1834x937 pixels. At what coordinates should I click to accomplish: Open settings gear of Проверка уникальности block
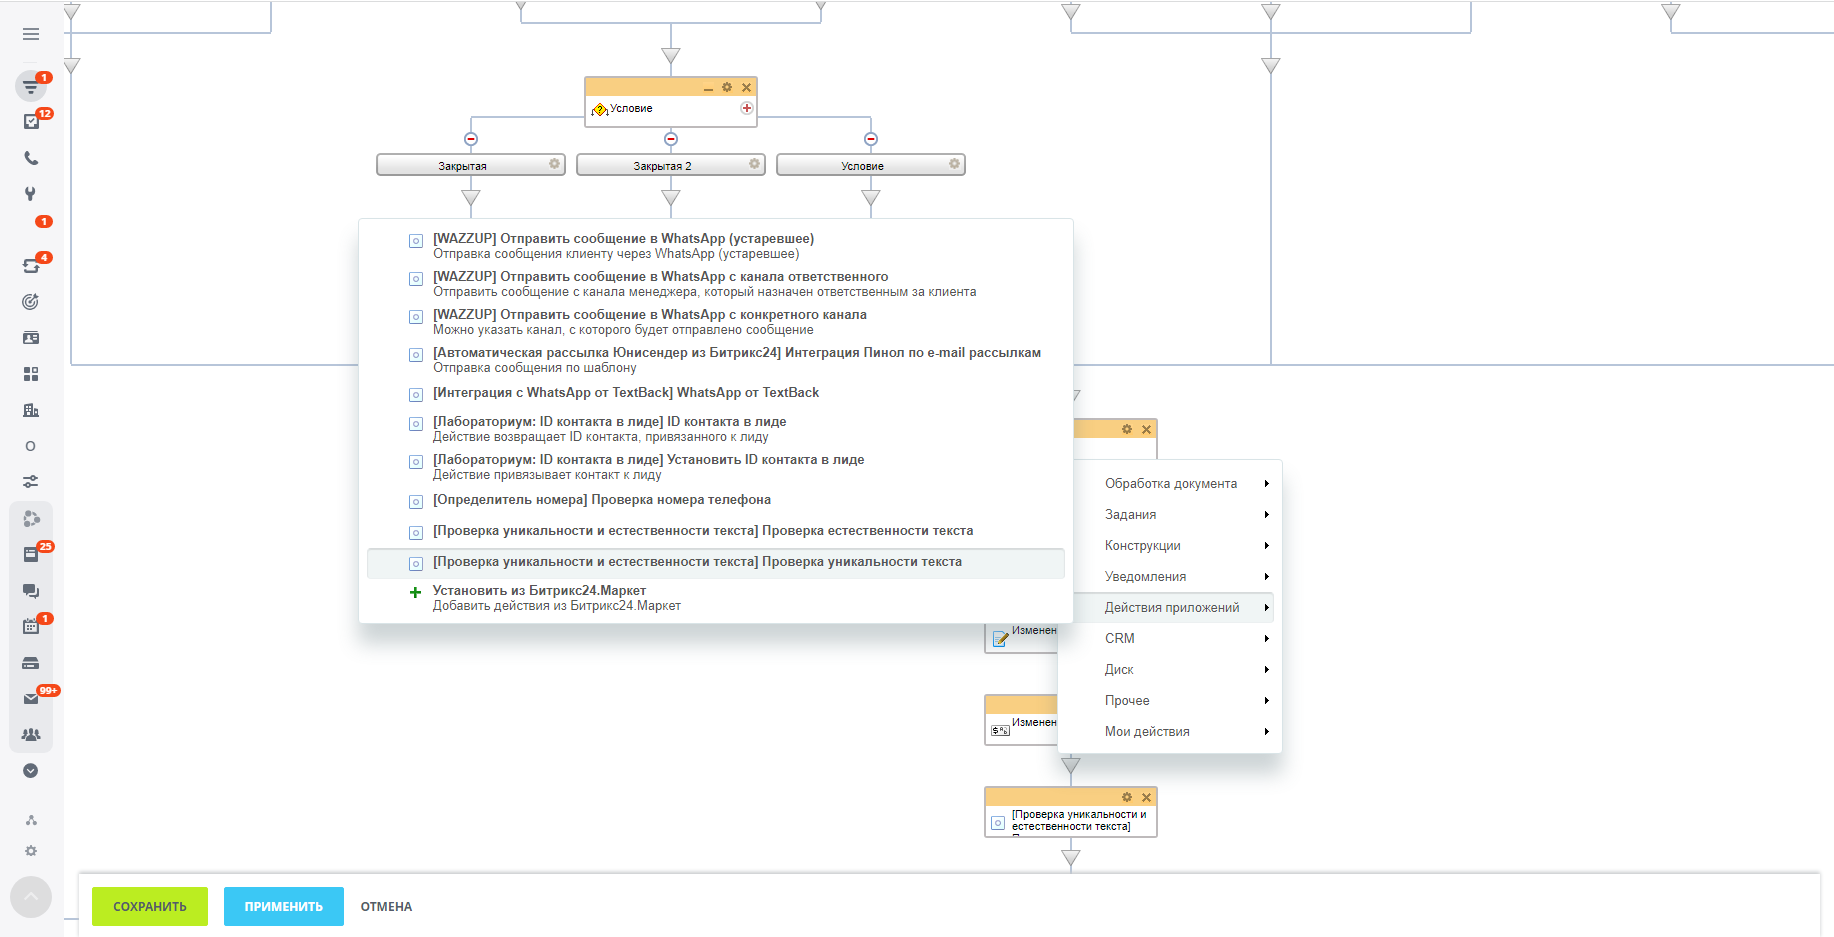pos(1127,797)
